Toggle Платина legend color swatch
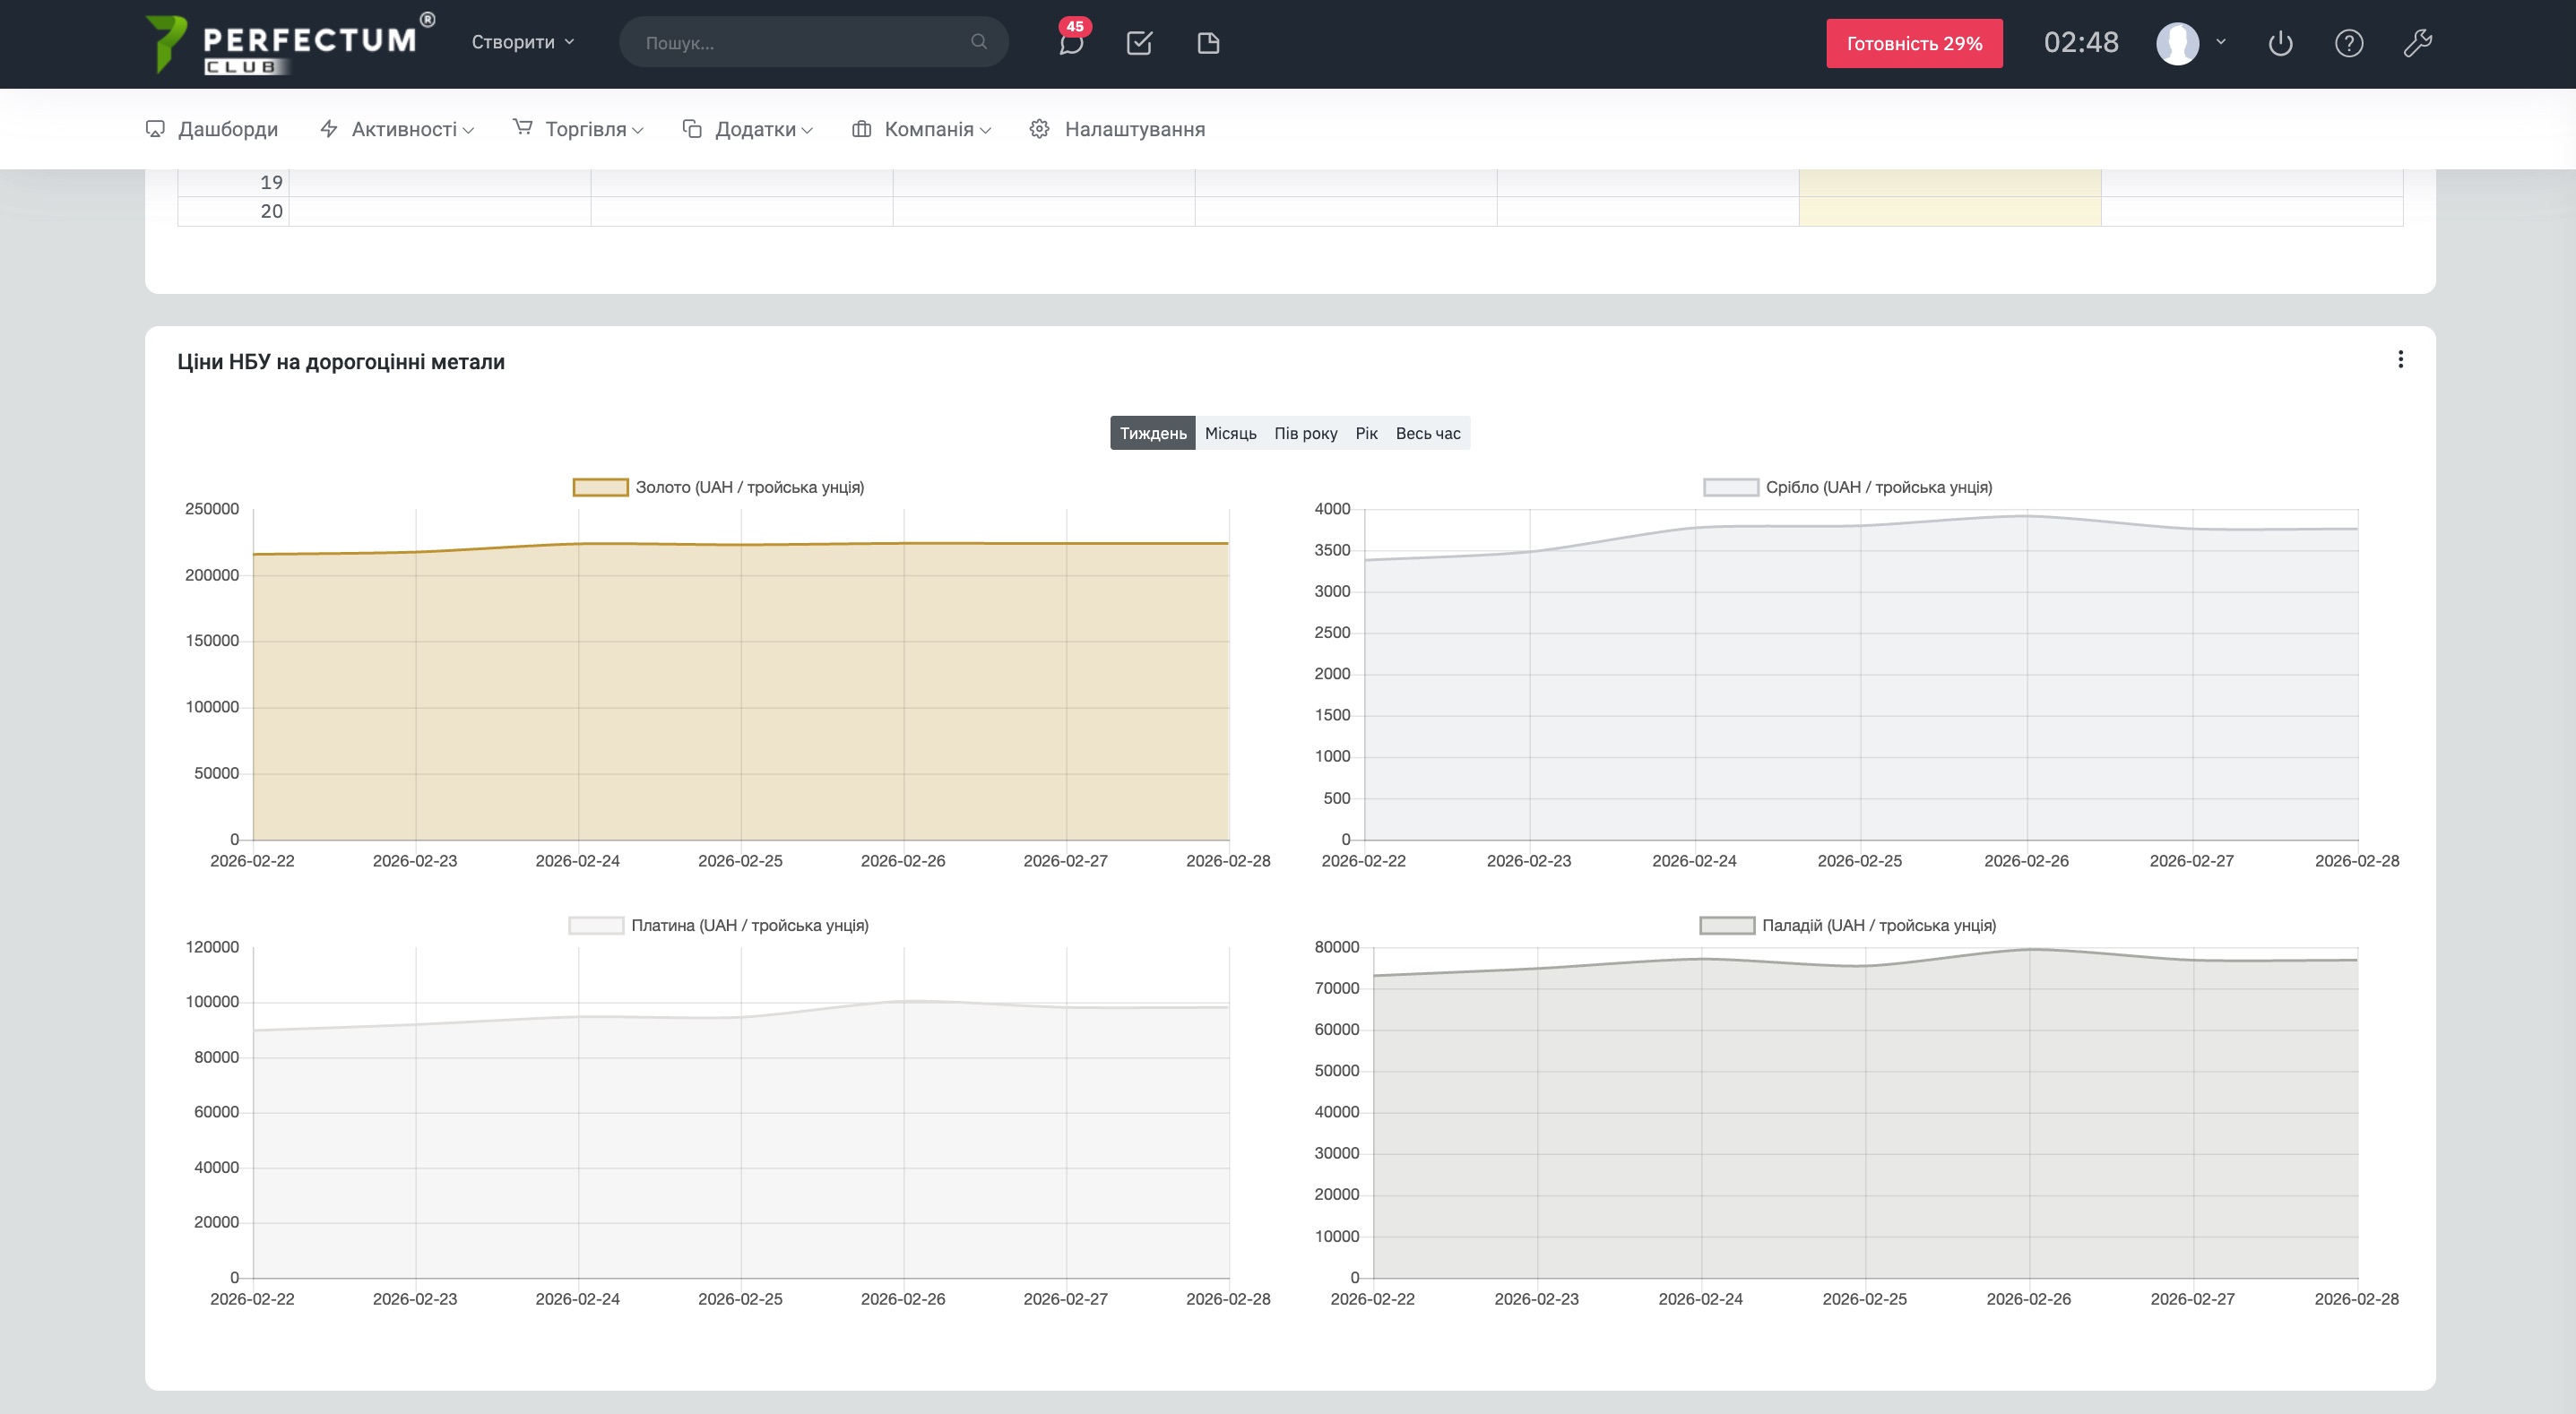Screen dimensions: 2576x1414 point(596,925)
